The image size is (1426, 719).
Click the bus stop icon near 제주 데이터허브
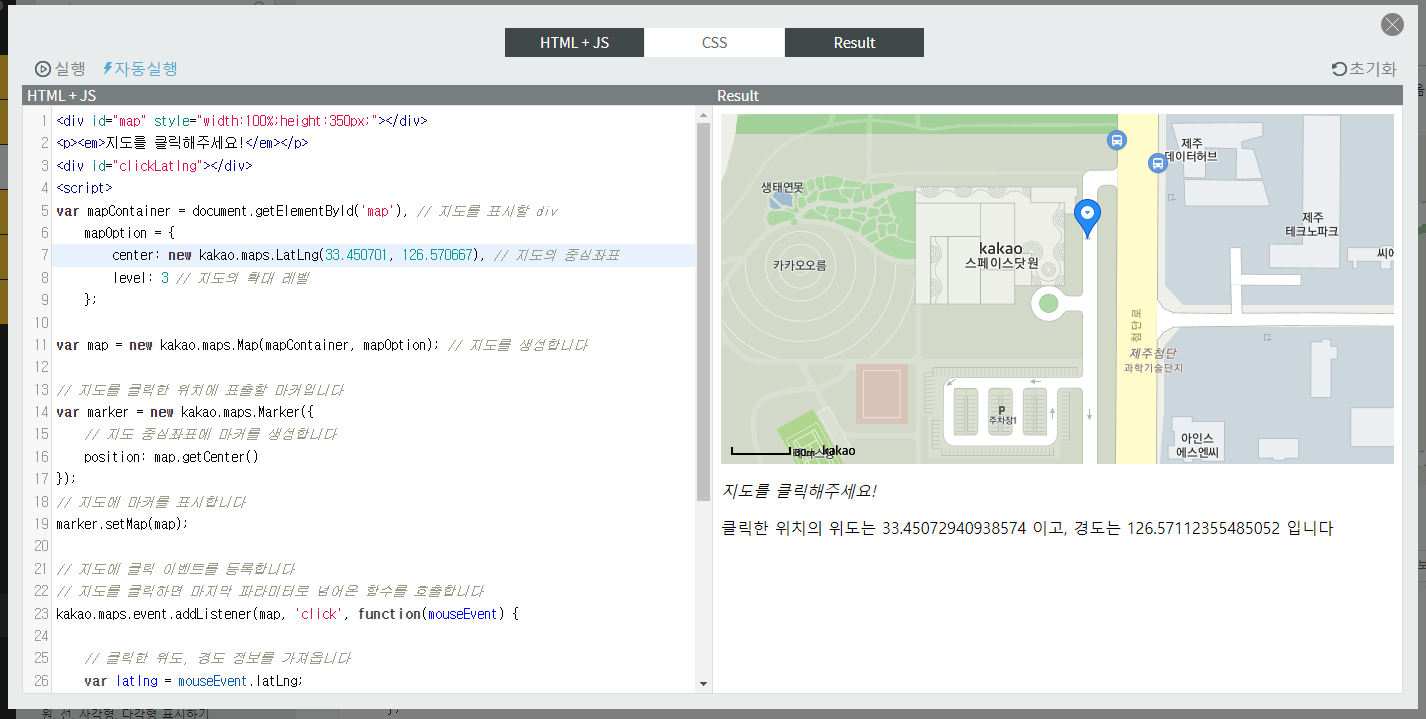coord(1157,162)
